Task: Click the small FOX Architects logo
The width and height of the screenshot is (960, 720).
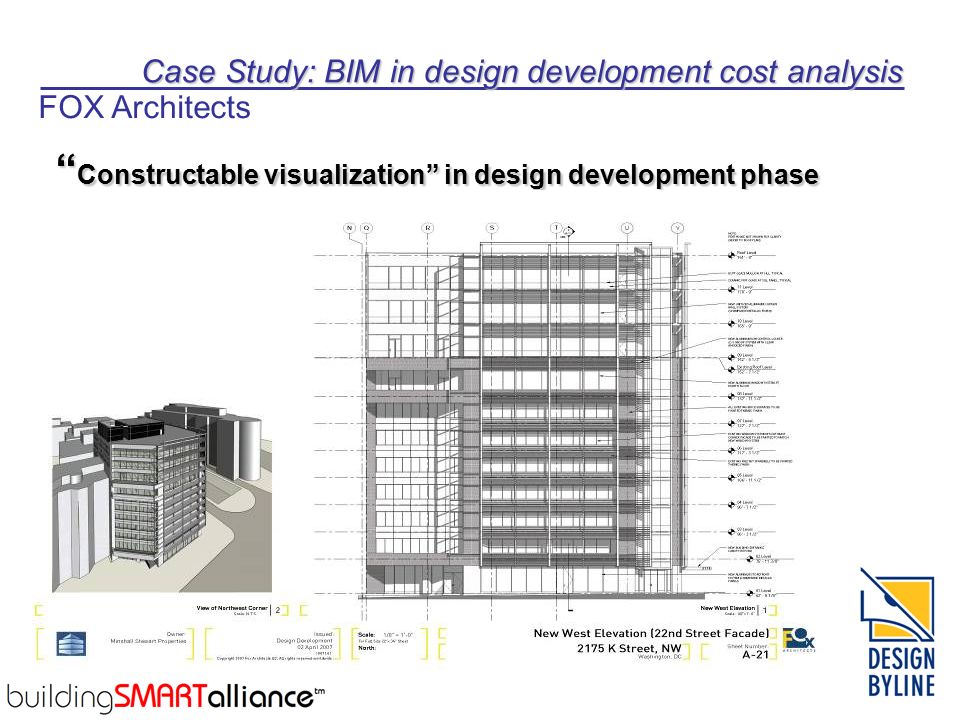Action: click(799, 639)
